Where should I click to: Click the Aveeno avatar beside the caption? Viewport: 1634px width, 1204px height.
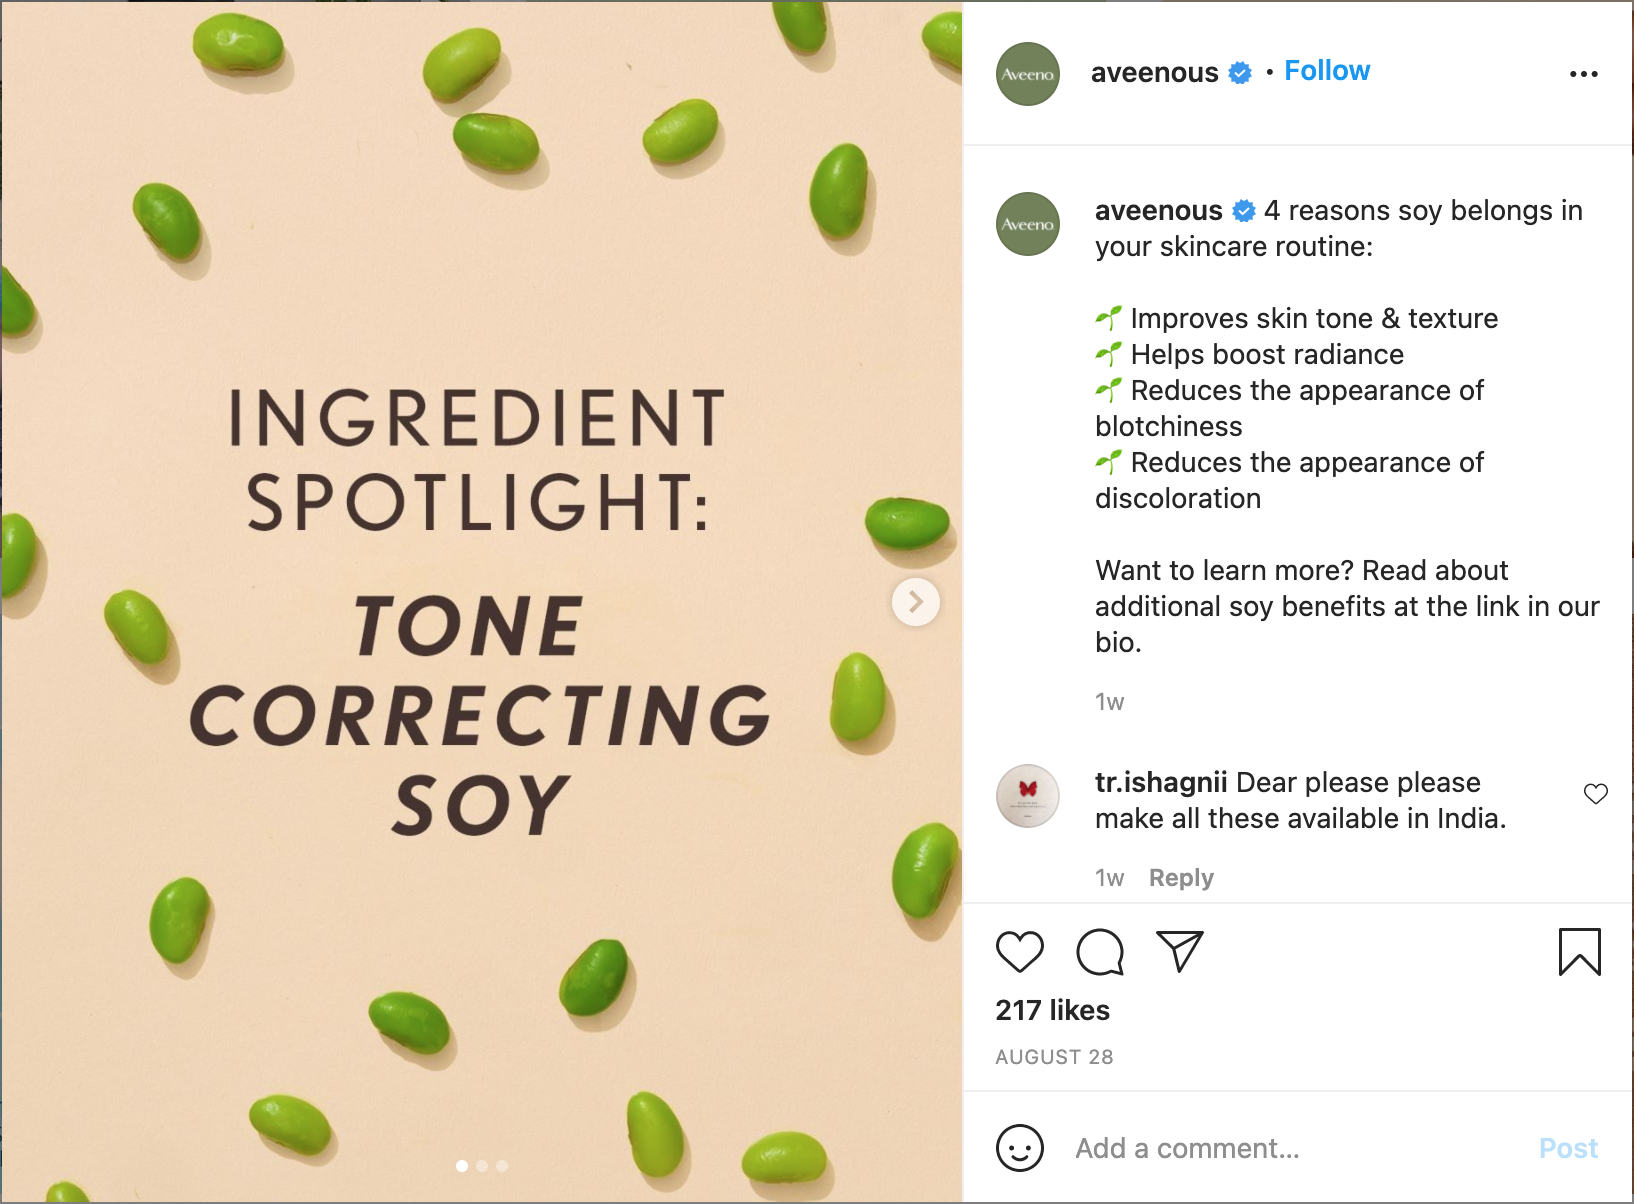pyautogui.click(x=1027, y=224)
